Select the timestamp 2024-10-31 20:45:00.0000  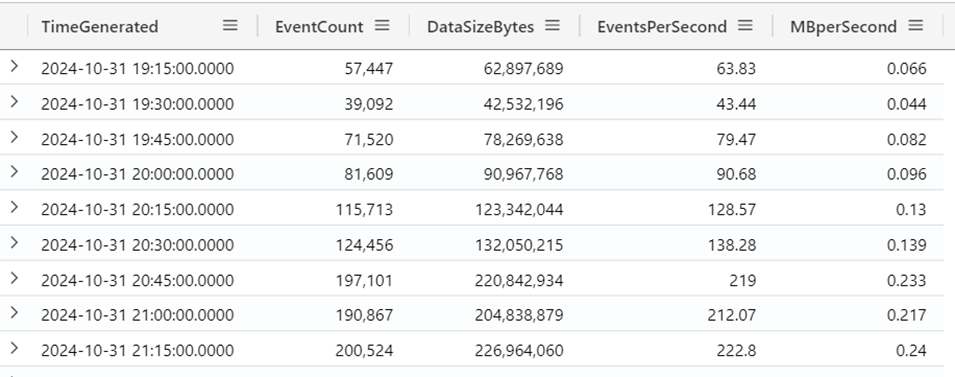(x=138, y=280)
